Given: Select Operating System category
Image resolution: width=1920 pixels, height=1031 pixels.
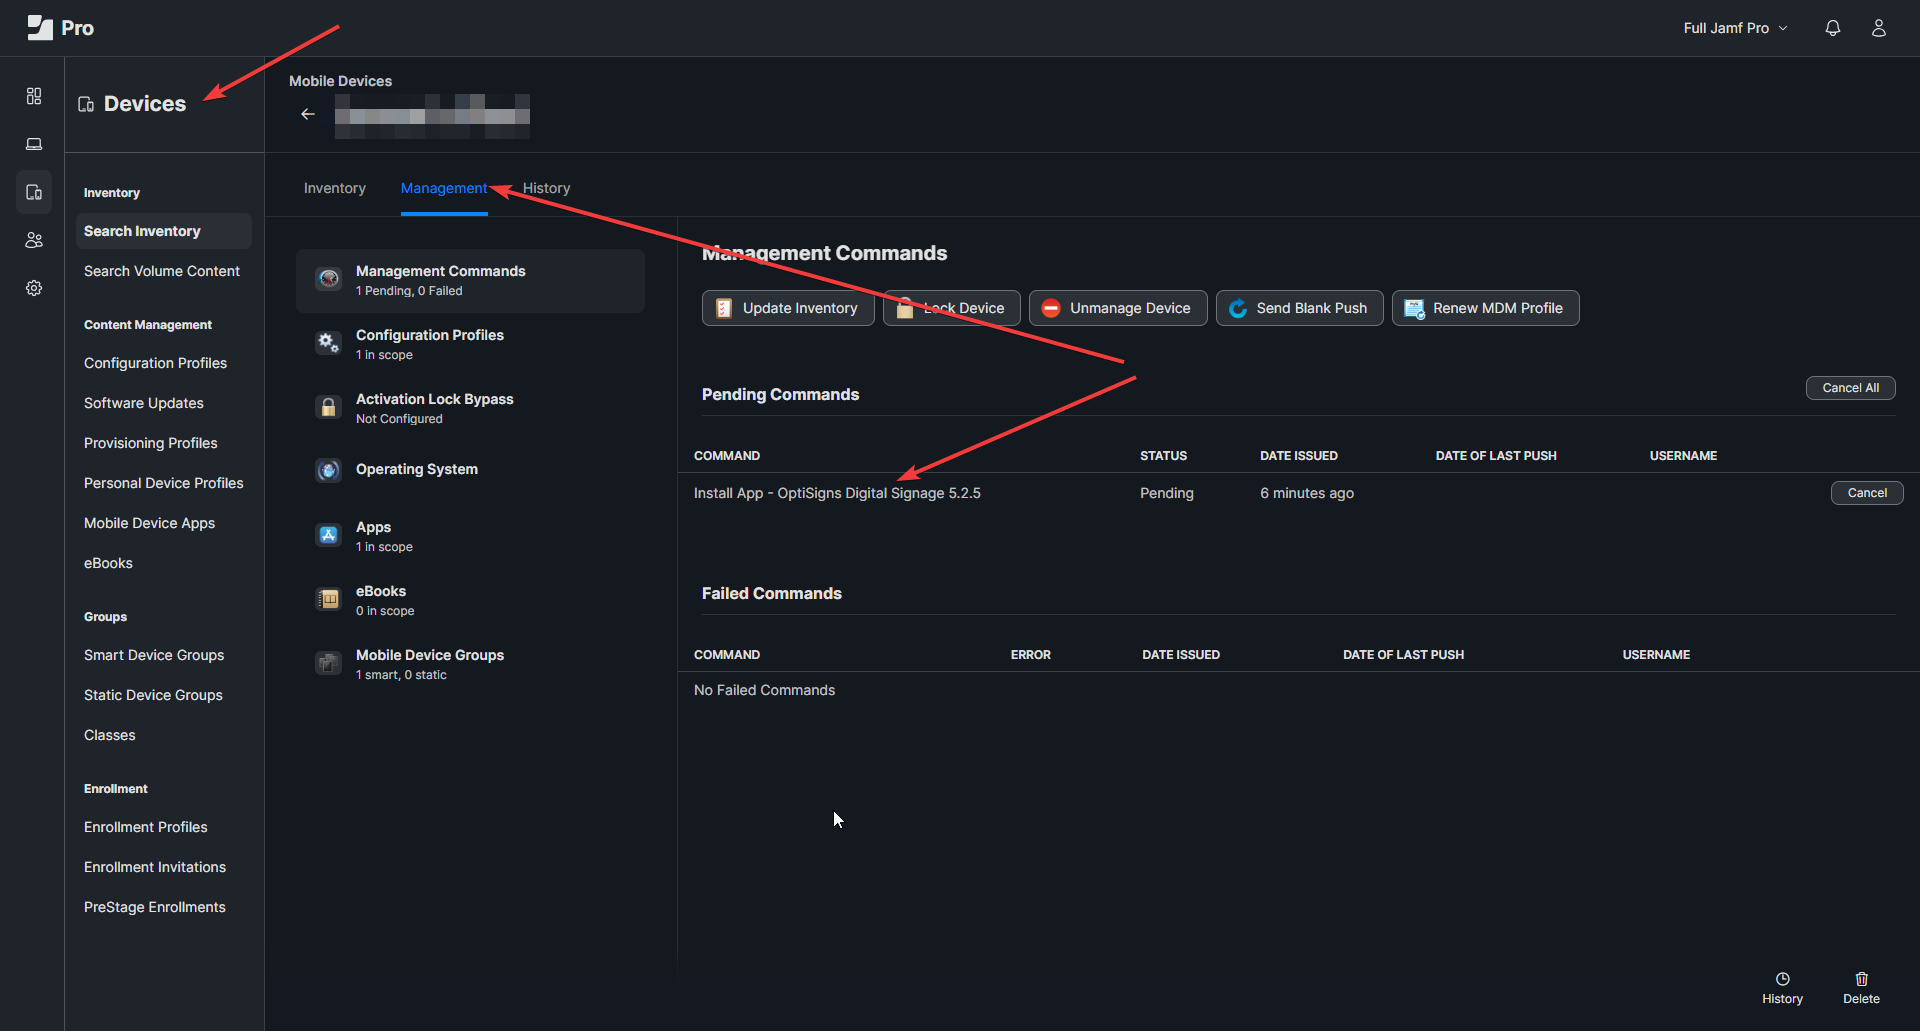Looking at the screenshot, I should 470,470.
